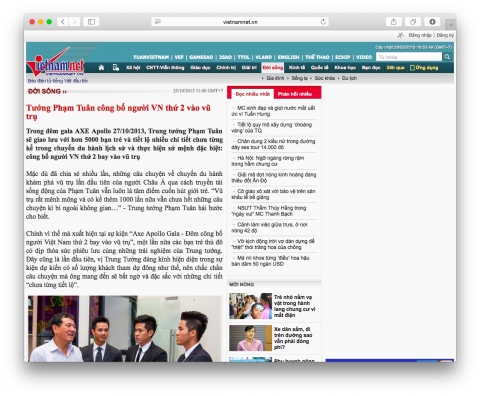The image size is (480, 396).
Task: Open the ECHIP top link
Action: tap(342, 57)
